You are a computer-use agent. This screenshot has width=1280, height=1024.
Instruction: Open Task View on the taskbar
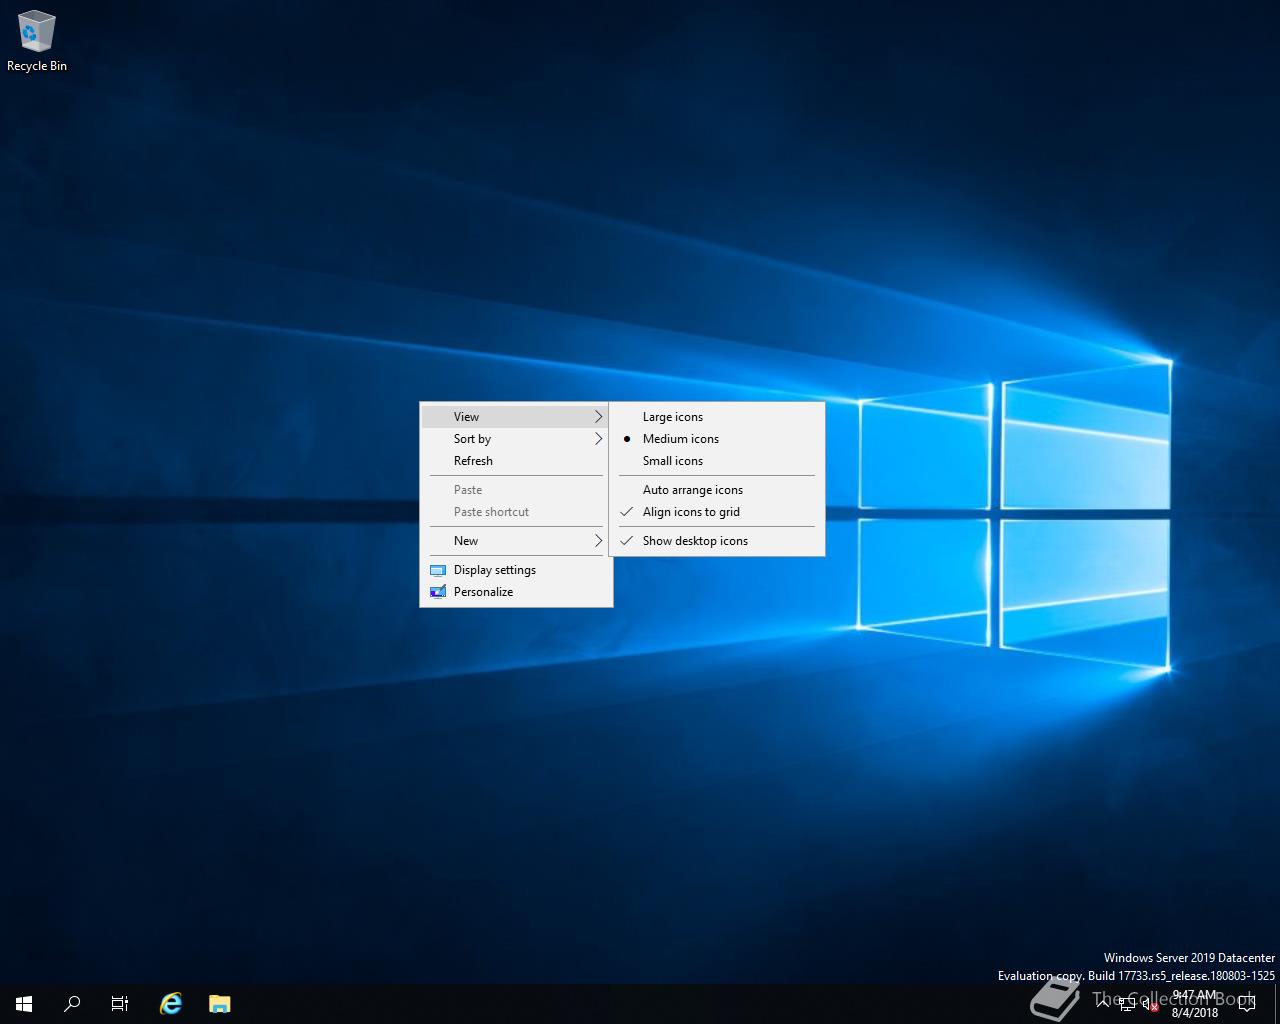click(120, 1004)
